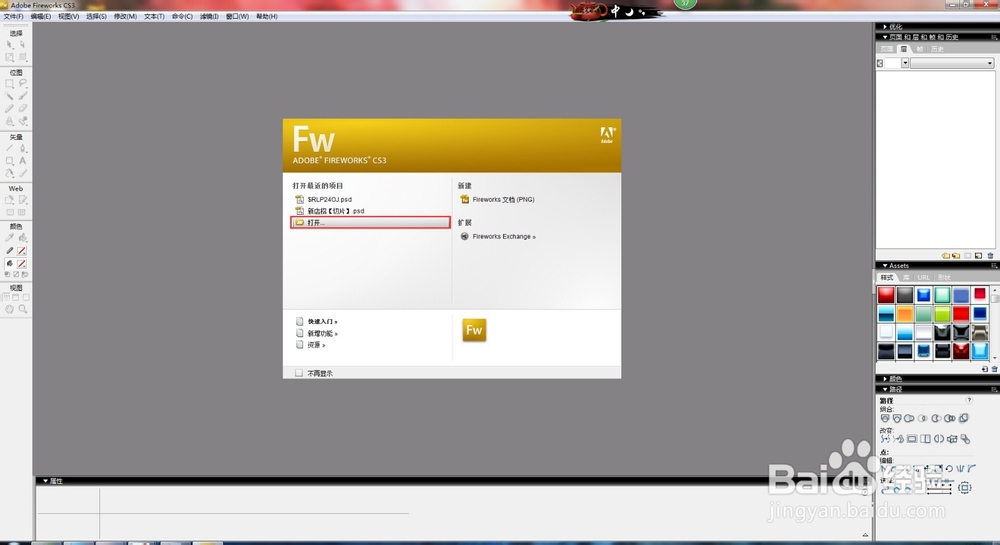This screenshot has width=1000, height=545.
Task: Collapse the Assets panel
Action: pos(885,265)
